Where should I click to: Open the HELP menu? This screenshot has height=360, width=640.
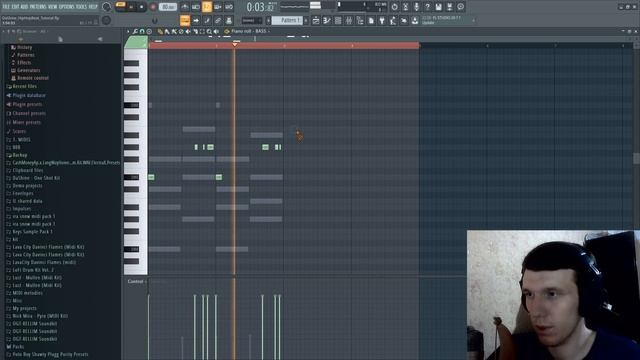tap(93, 7)
